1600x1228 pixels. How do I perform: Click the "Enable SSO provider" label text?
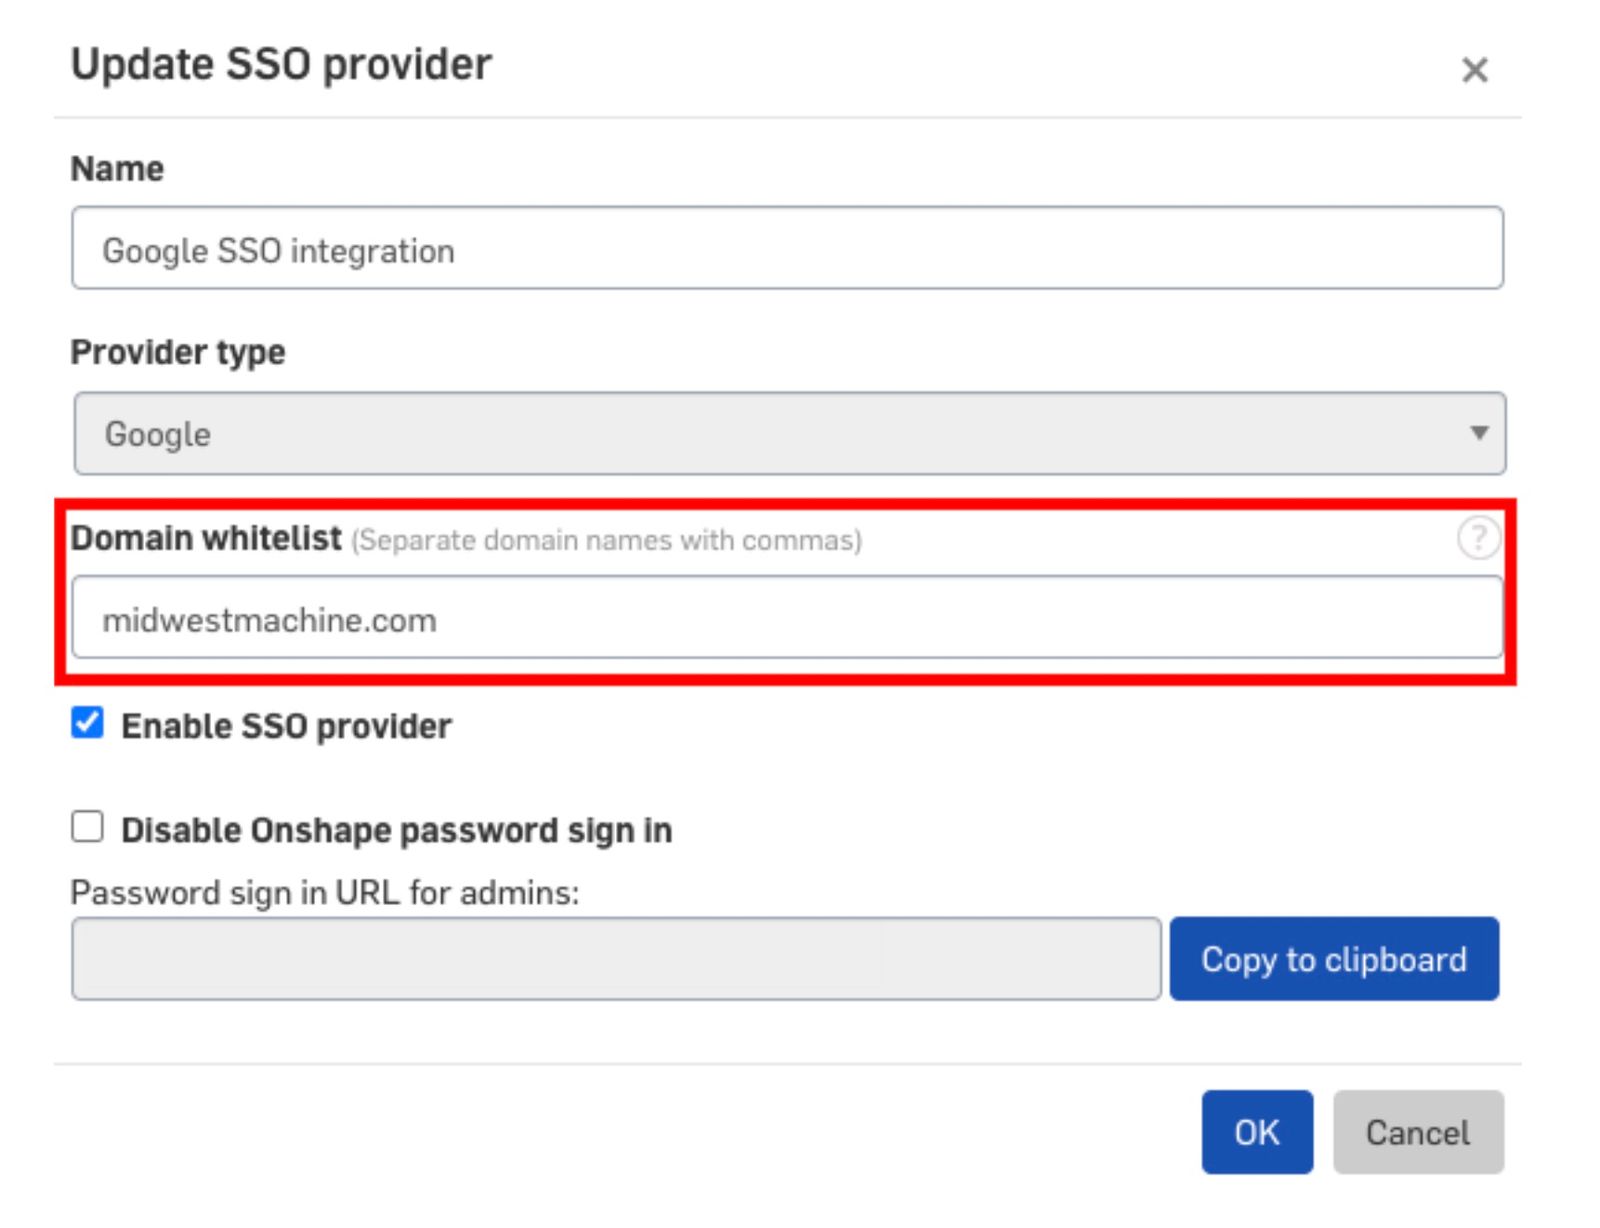click(286, 726)
